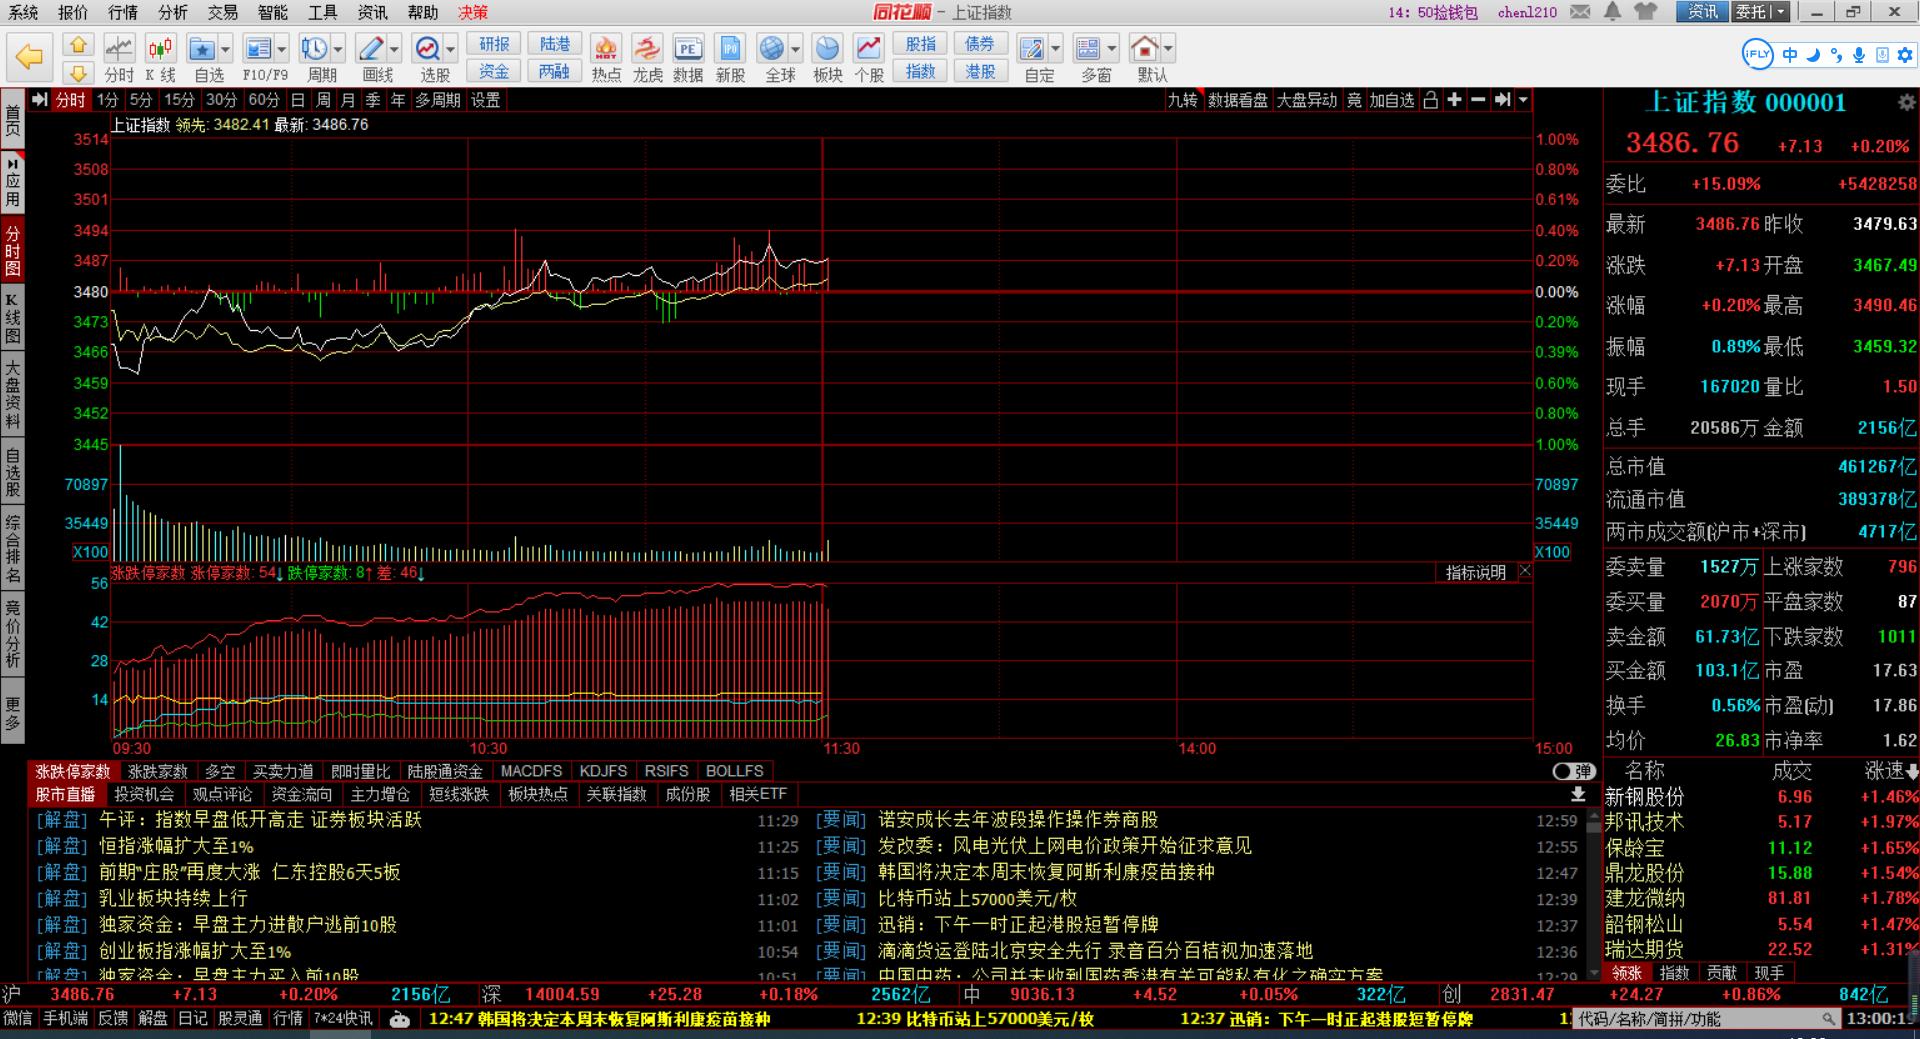Open the 交易 menu
1920x1039 pixels.
tap(222, 12)
